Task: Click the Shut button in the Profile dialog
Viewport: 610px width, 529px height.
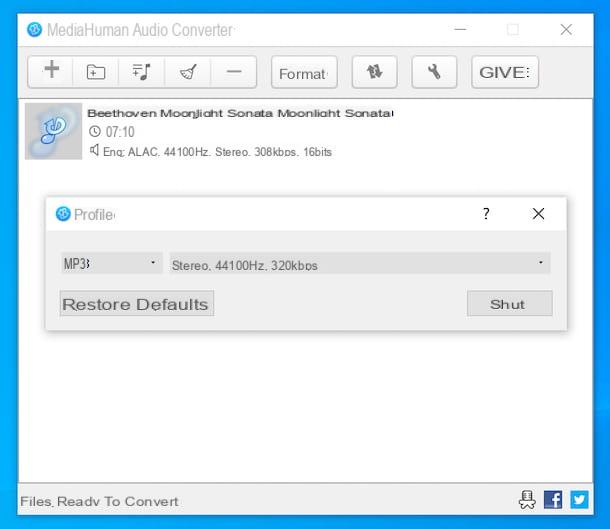Action: pyautogui.click(x=510, y=303)
